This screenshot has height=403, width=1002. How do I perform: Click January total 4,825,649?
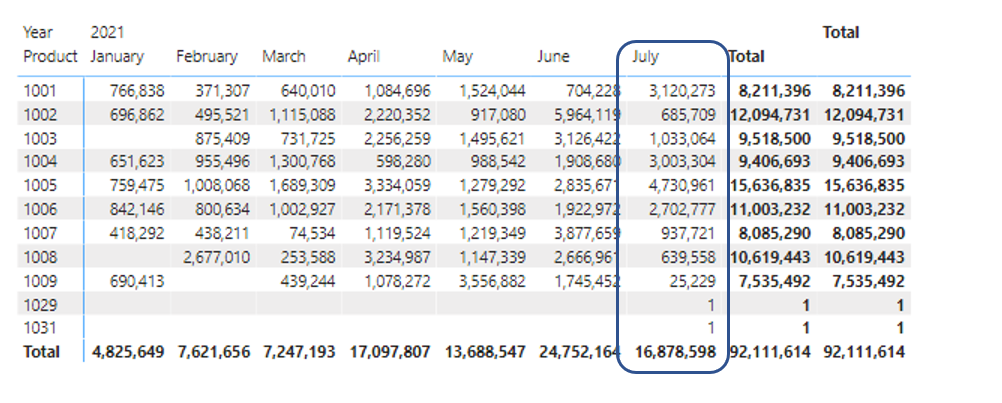pos(128,352)
